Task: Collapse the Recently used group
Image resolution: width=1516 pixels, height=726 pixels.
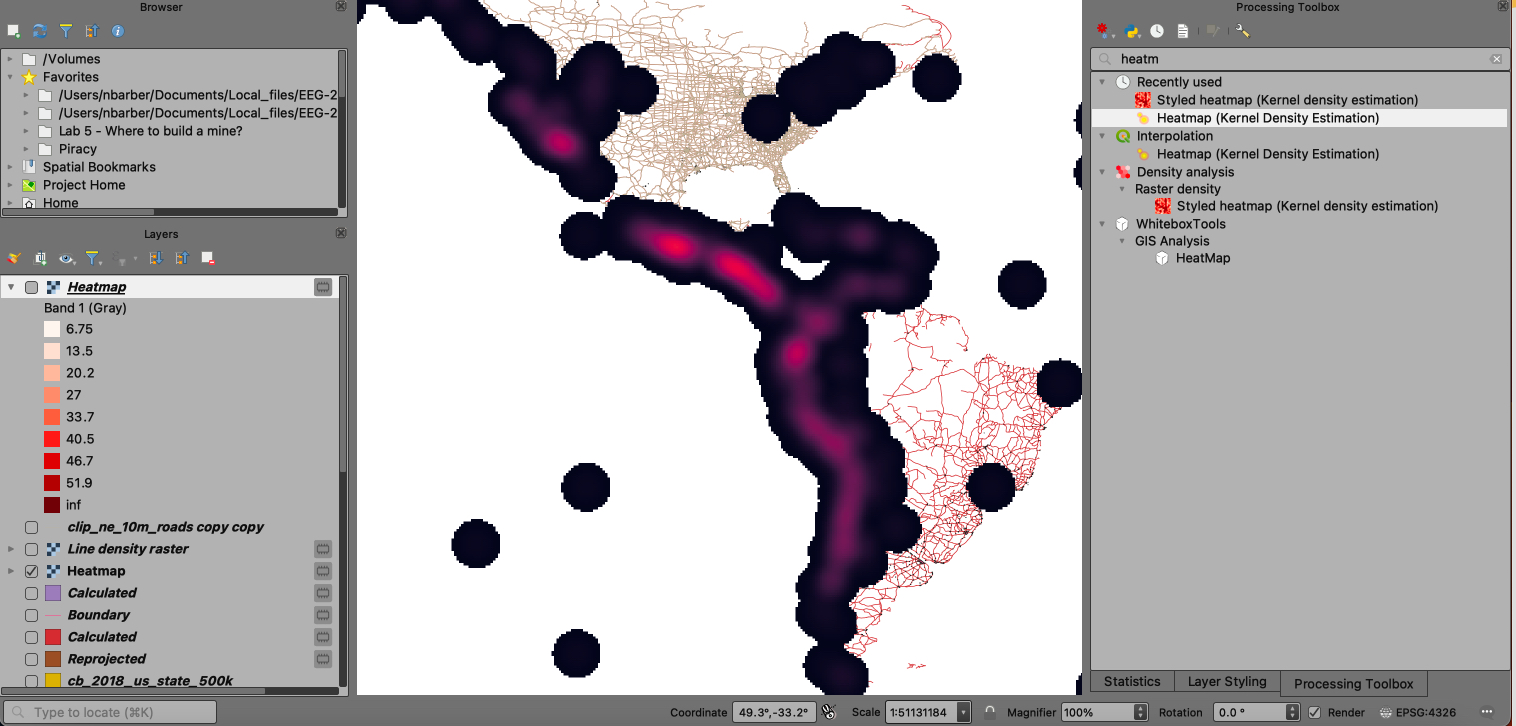Action: click(1103, 82)
